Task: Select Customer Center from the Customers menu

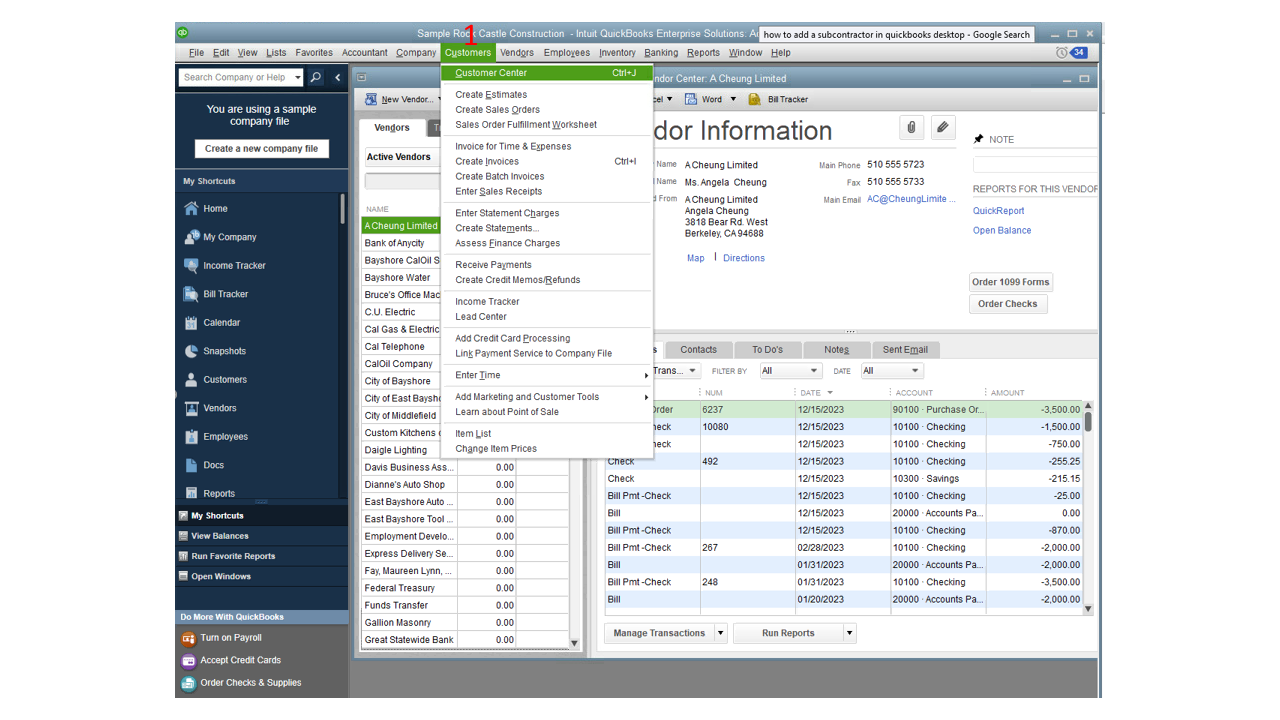Action: point(546,73)
